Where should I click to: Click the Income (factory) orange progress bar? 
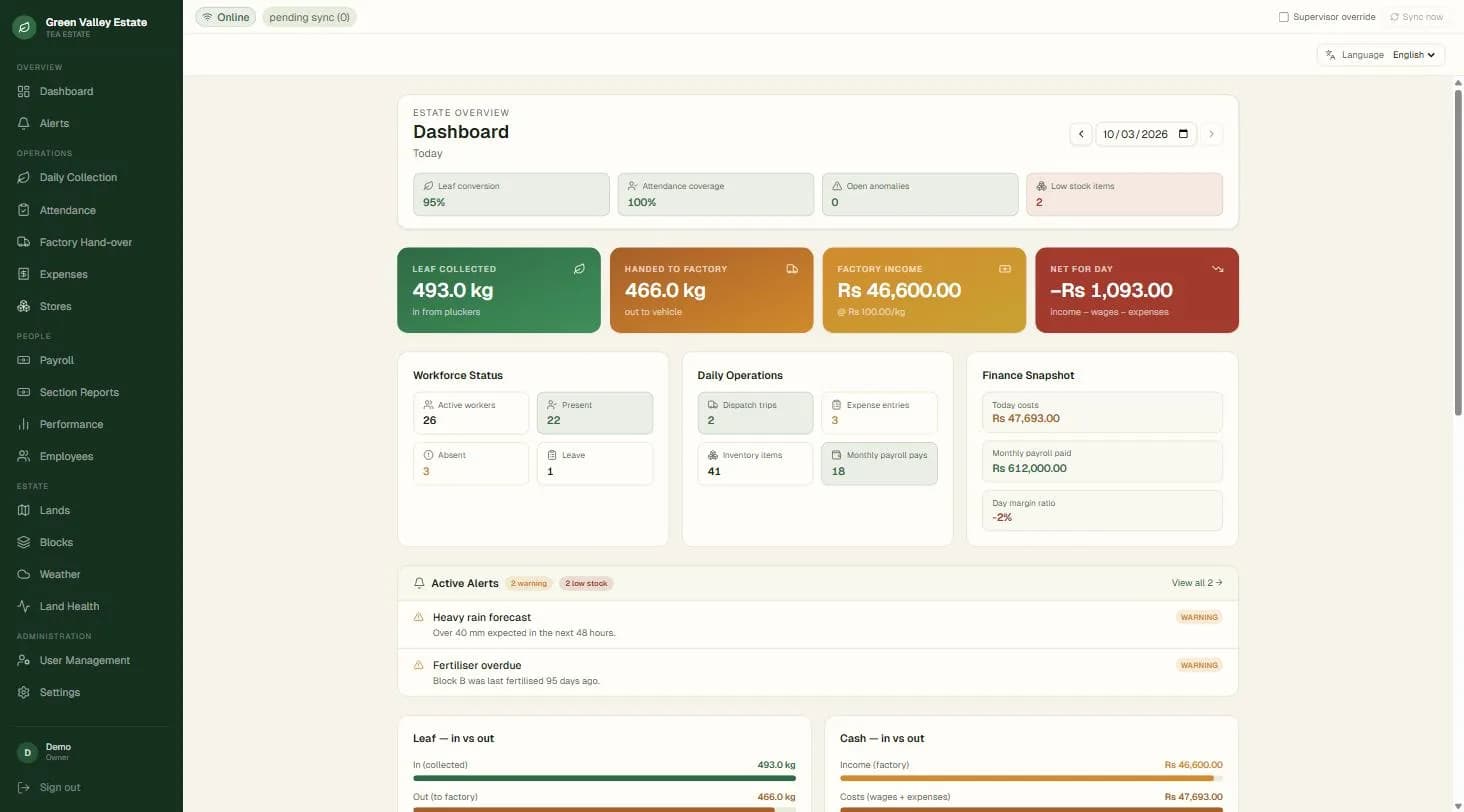pos(1031,778)
